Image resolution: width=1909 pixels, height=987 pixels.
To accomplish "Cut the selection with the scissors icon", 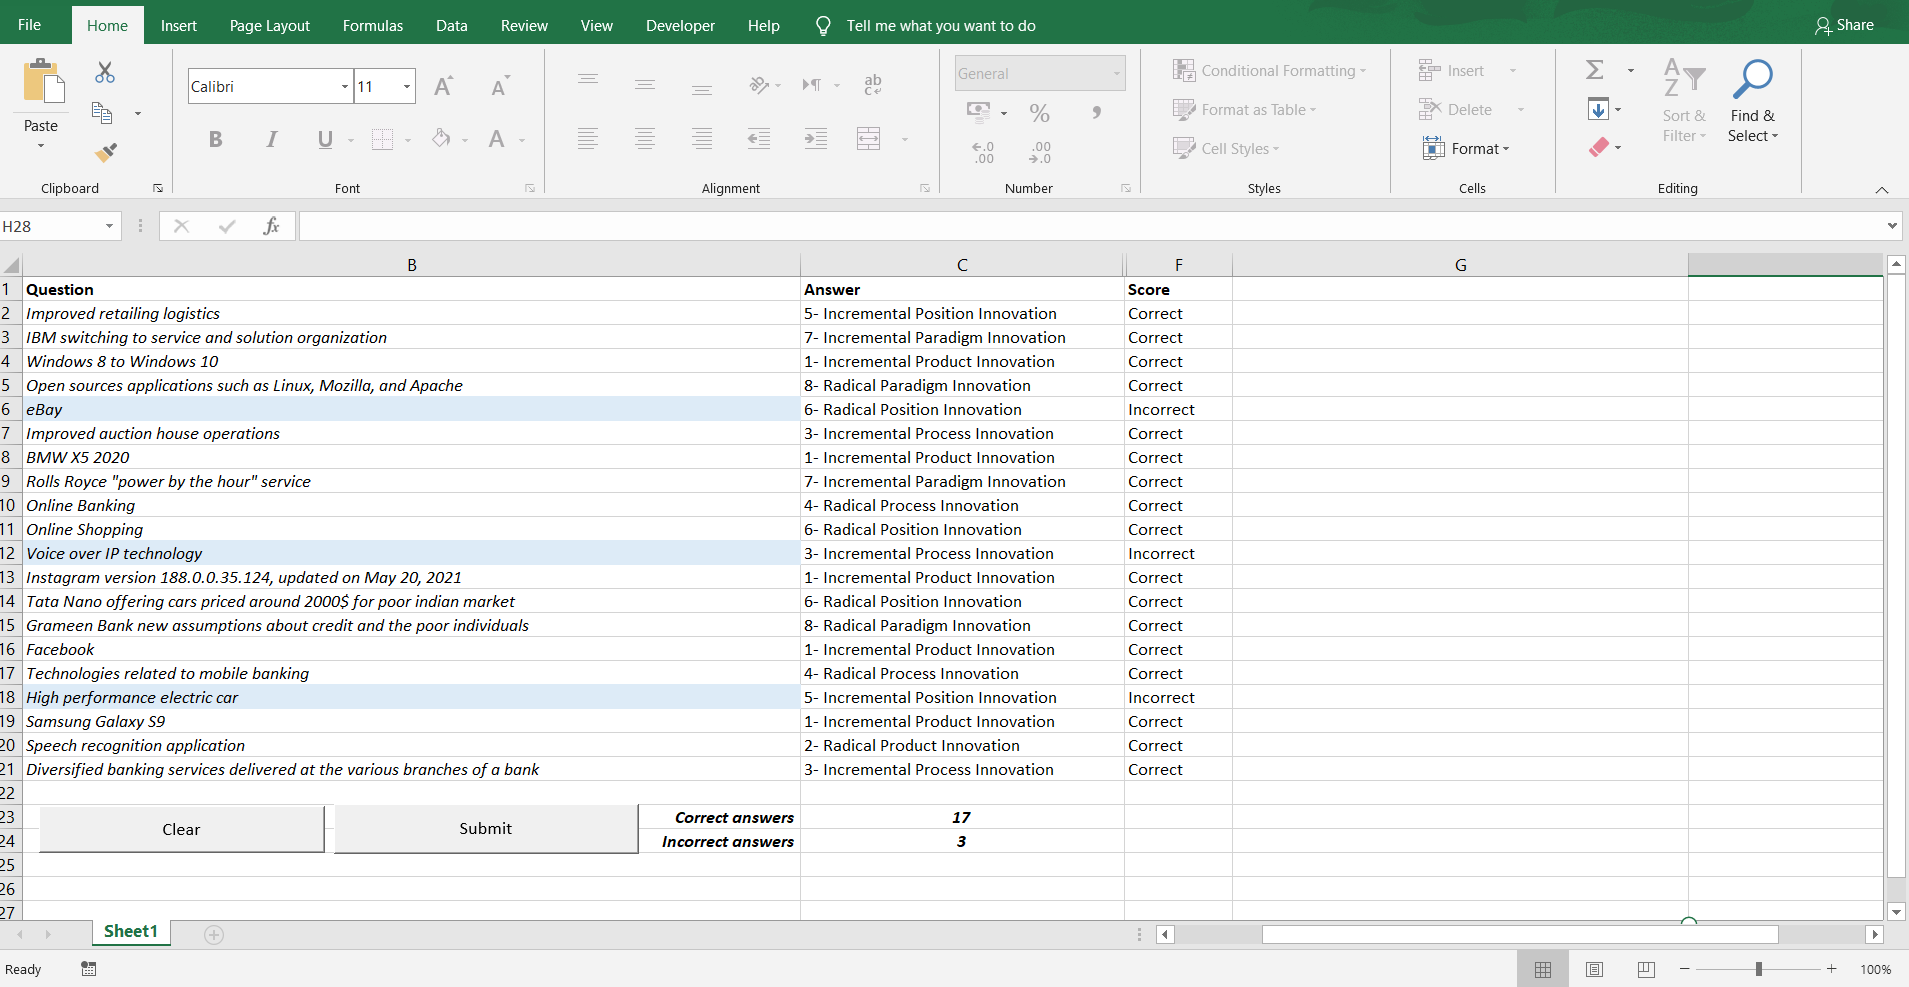I will [x=103, y=72].
